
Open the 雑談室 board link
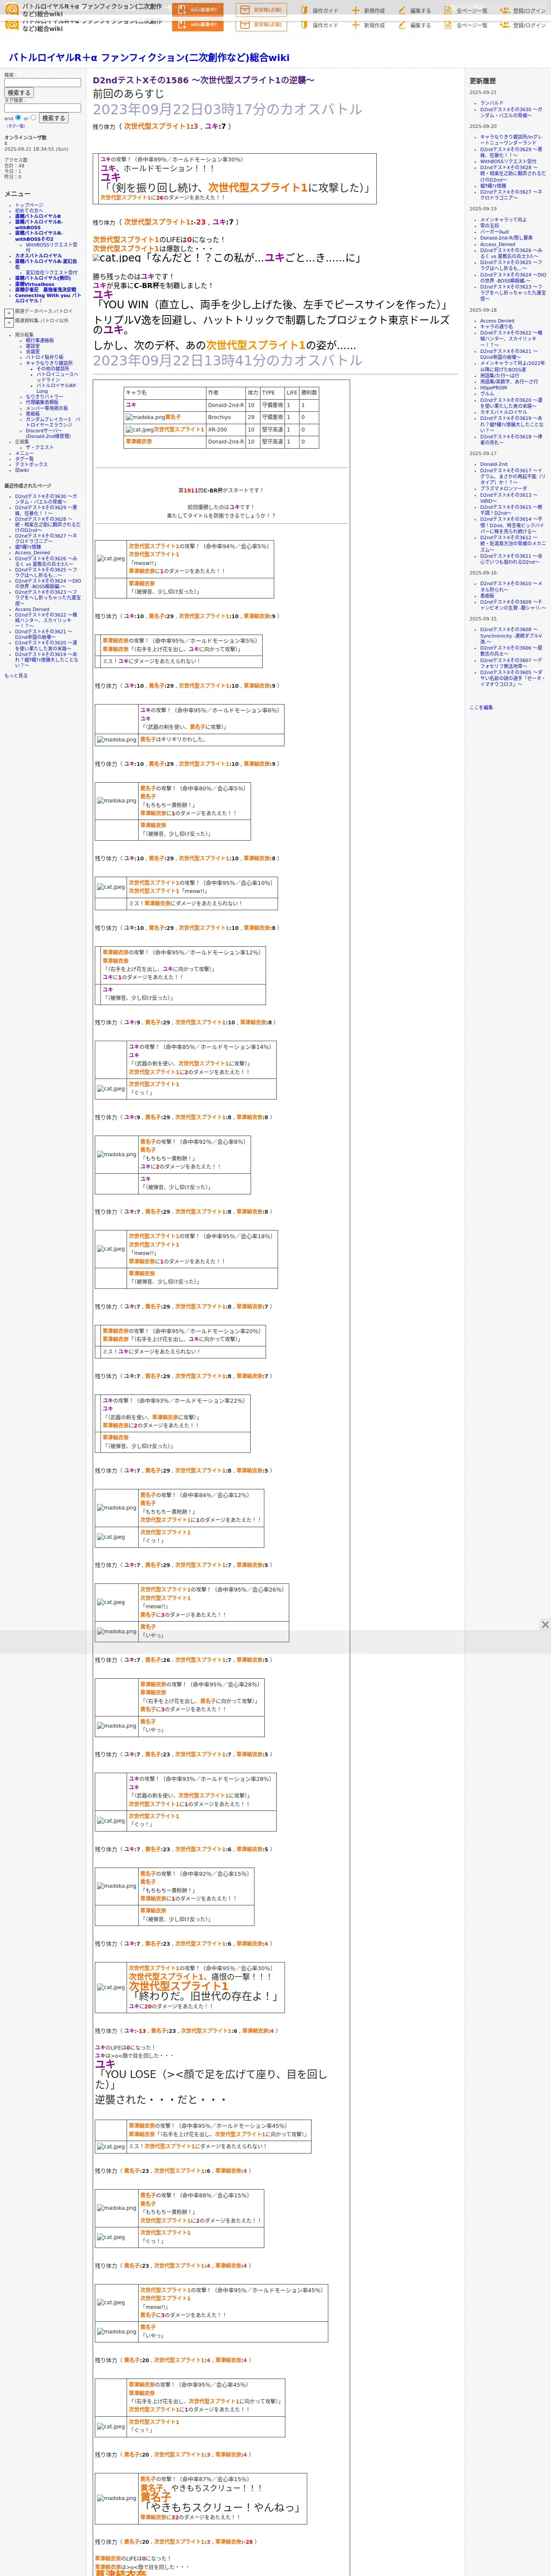[x=33, y=346]
